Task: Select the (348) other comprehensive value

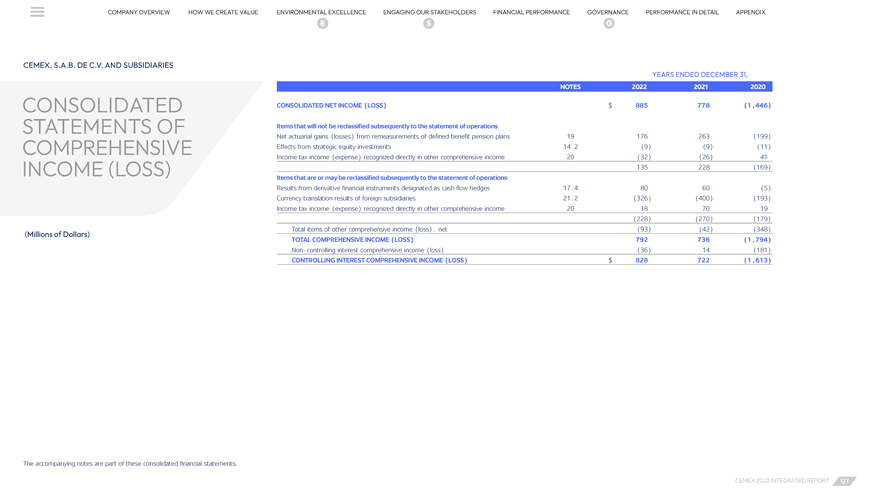Action: click(x=762, y=229)
